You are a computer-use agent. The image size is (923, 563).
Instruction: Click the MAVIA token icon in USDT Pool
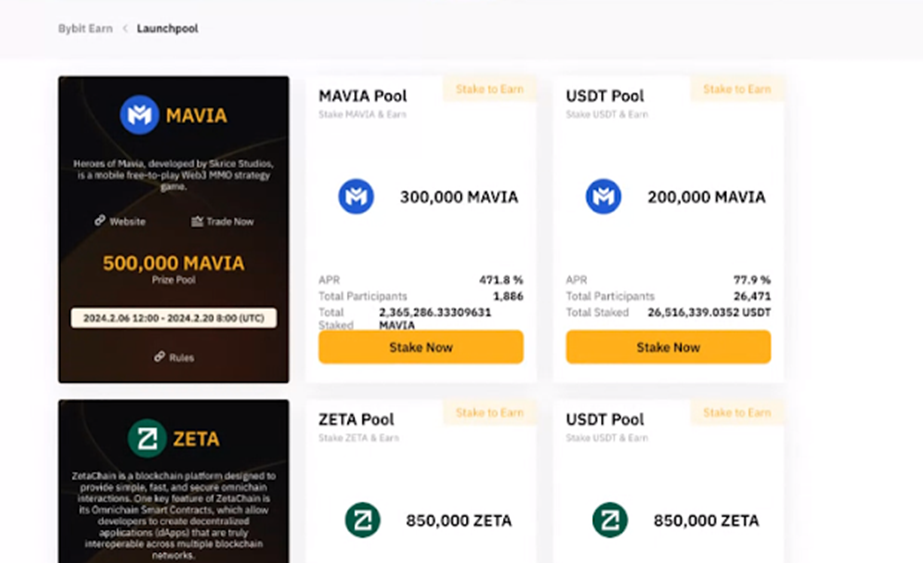coord(603,196)
